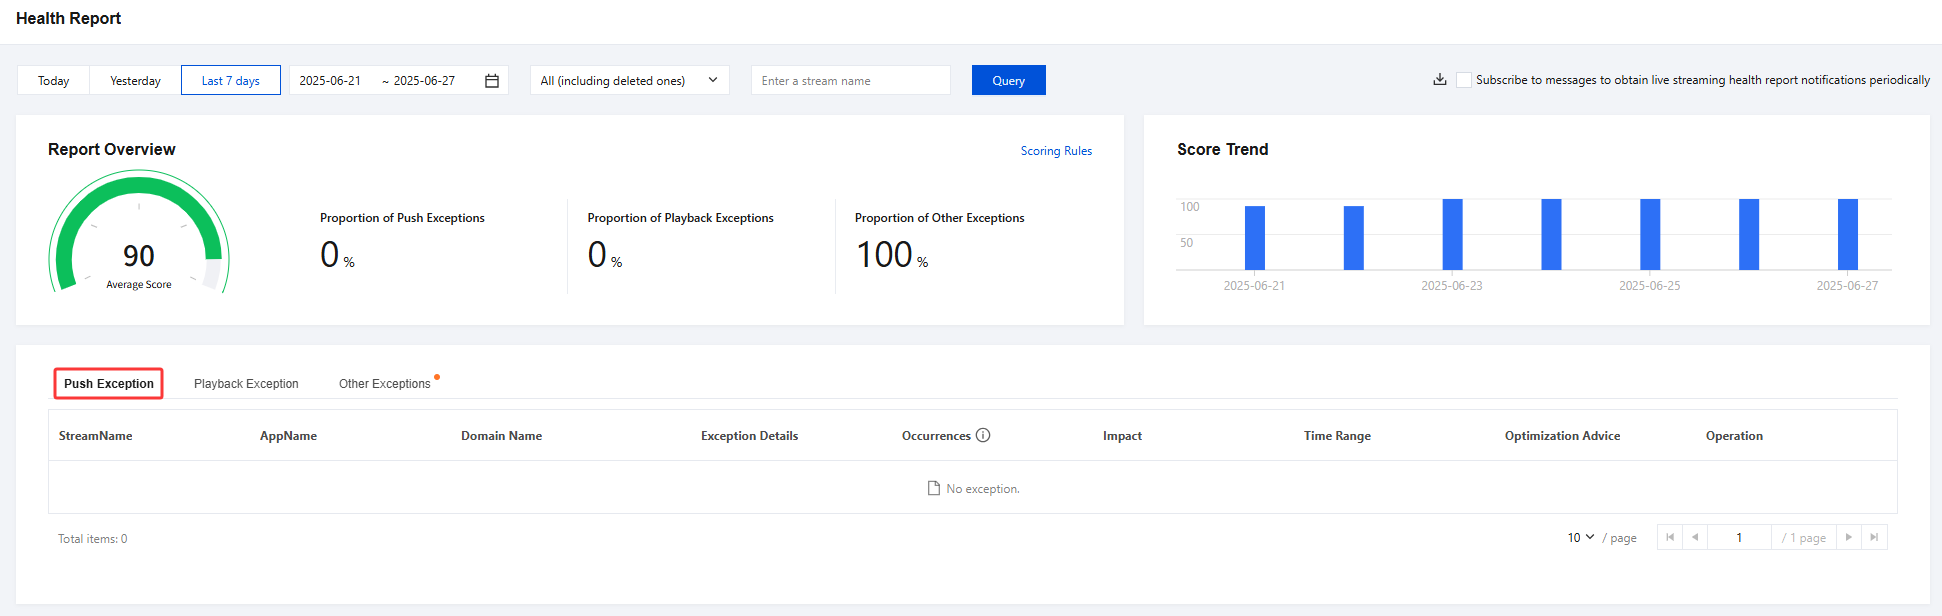Switch to Other Exceptions tab

(384, 384)
